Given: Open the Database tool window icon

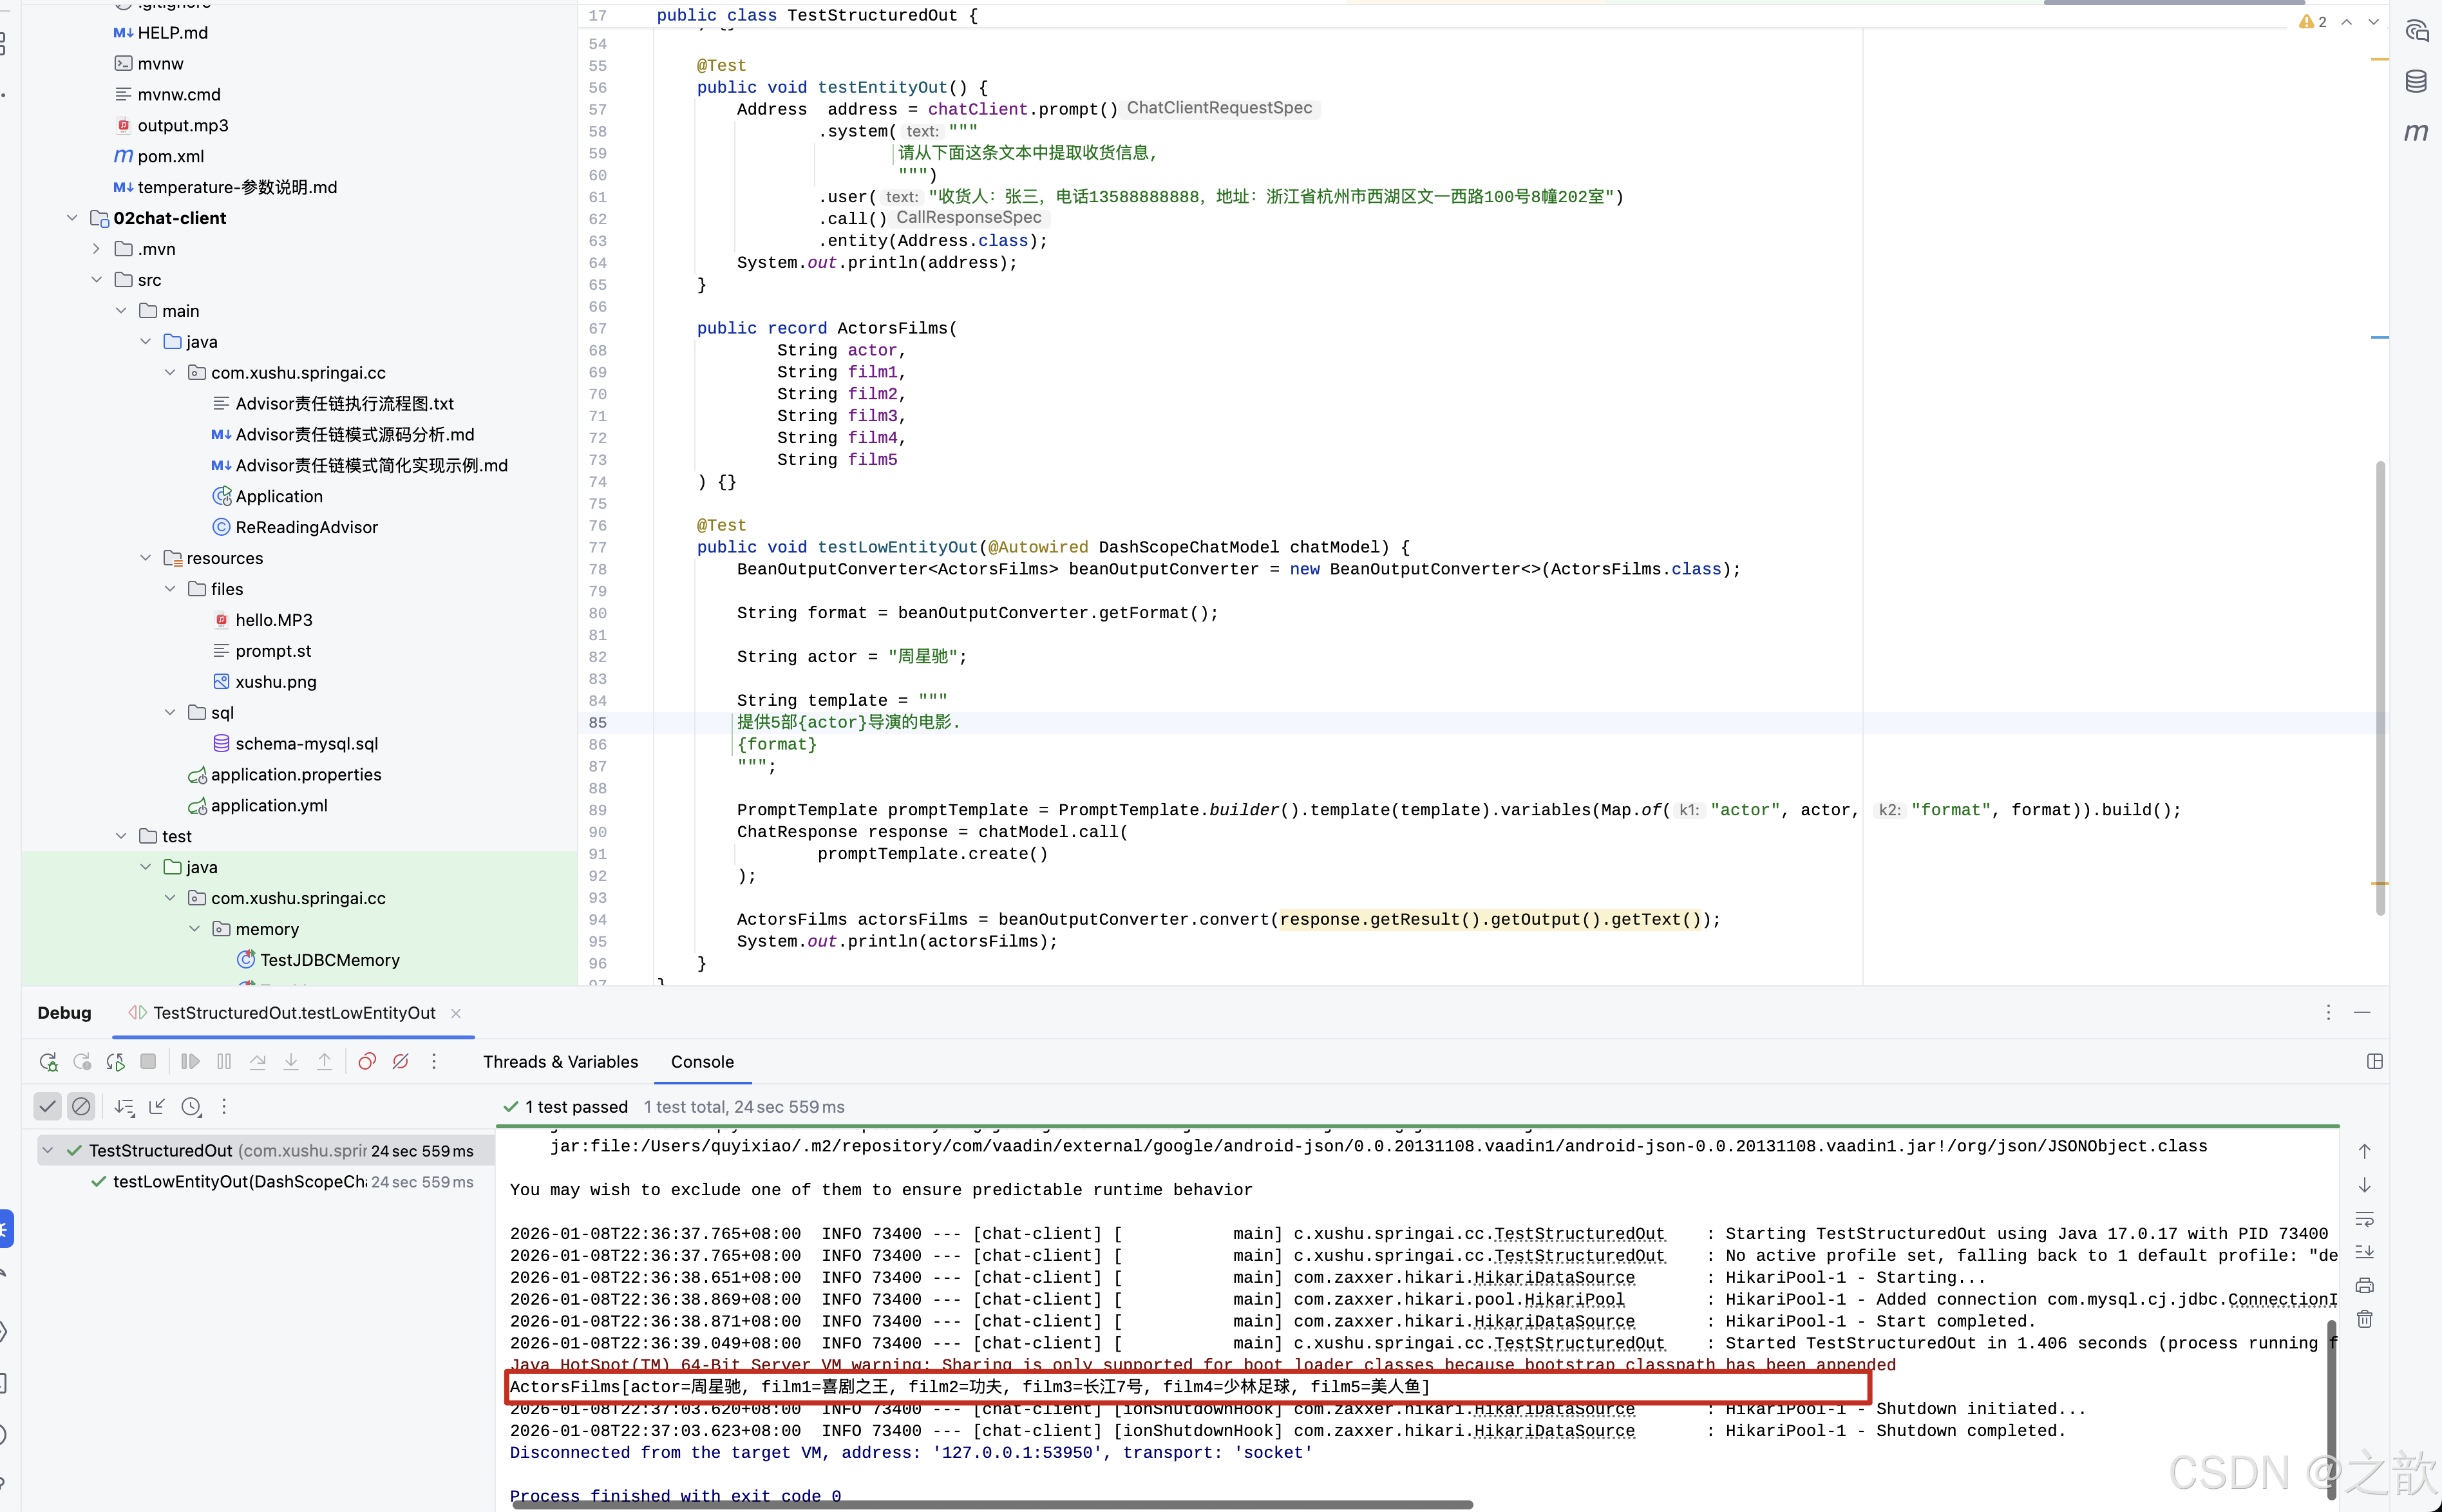Looking at the screenshot, I should tap(2416, 82).
